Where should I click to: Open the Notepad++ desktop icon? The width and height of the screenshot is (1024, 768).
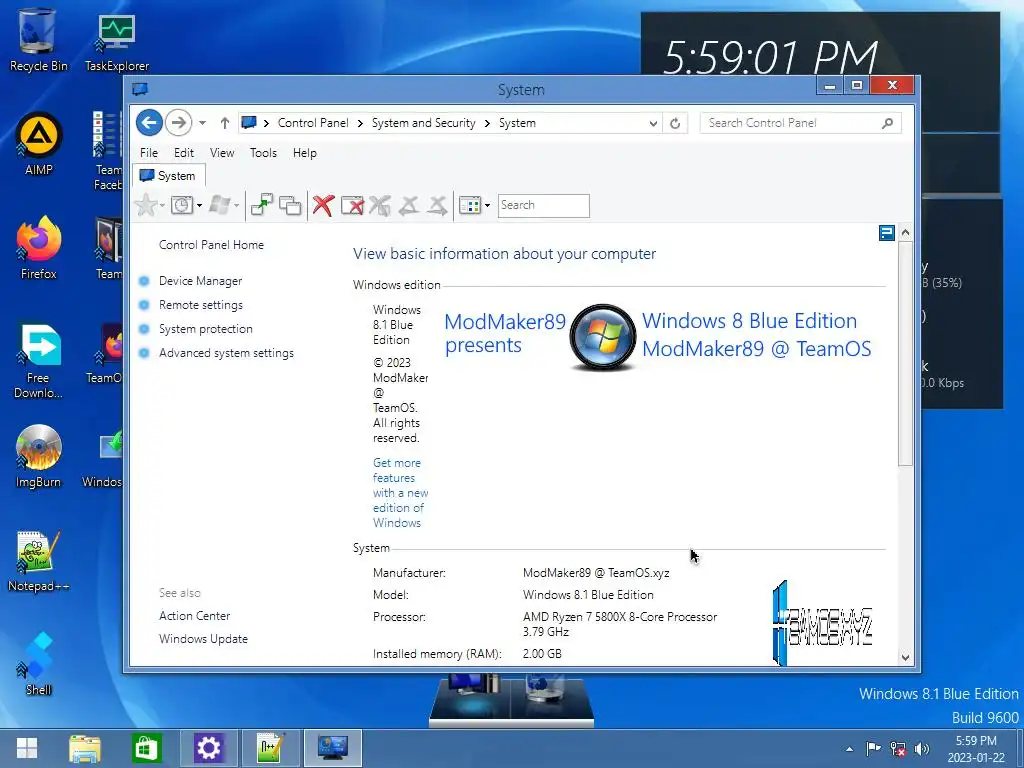point(39,560)
